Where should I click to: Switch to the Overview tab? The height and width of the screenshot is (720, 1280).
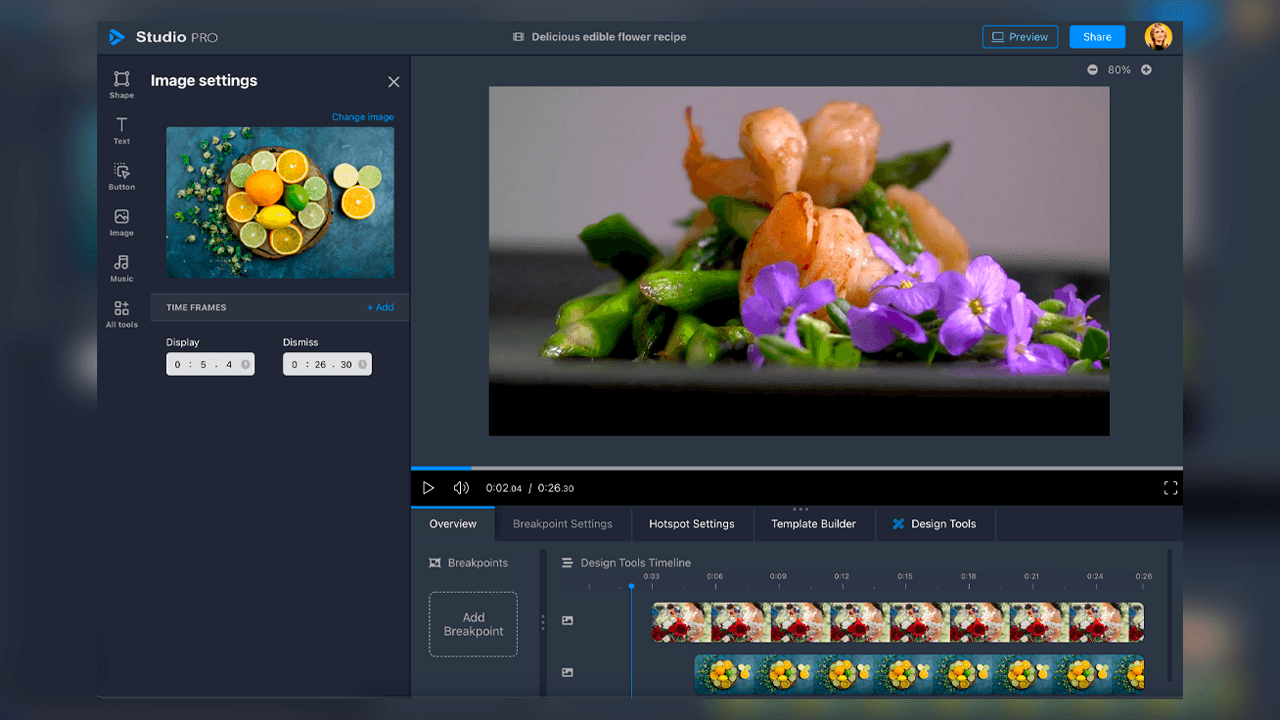[x=453, y=524]
